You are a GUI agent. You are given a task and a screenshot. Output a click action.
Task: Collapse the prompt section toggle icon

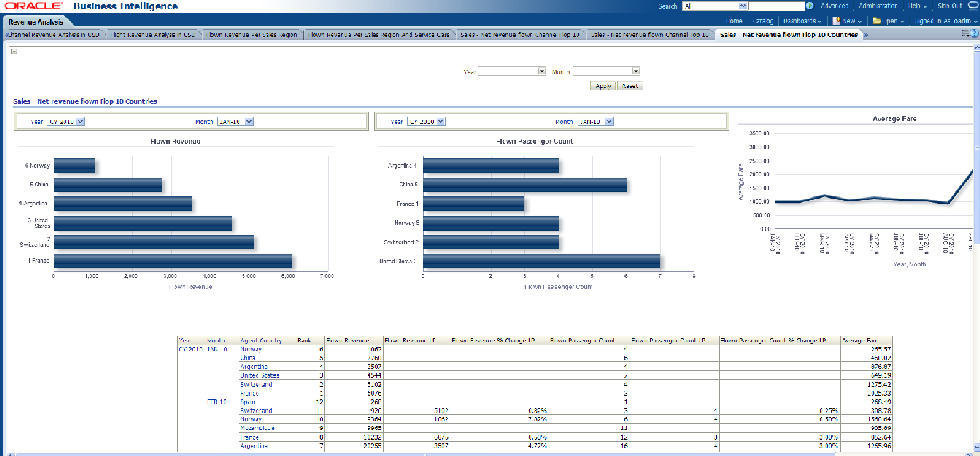[x=14, y=51]
